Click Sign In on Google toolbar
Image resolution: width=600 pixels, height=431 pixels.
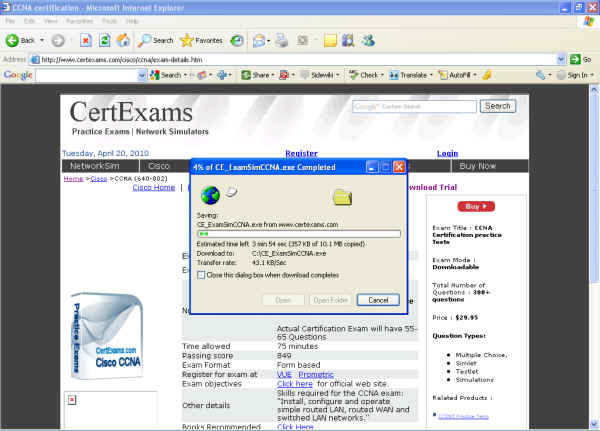coord(572,75)
